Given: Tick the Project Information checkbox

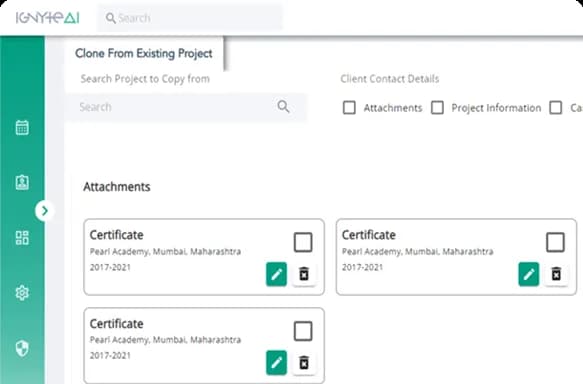Looking at the screenshot, I should 437,108.
